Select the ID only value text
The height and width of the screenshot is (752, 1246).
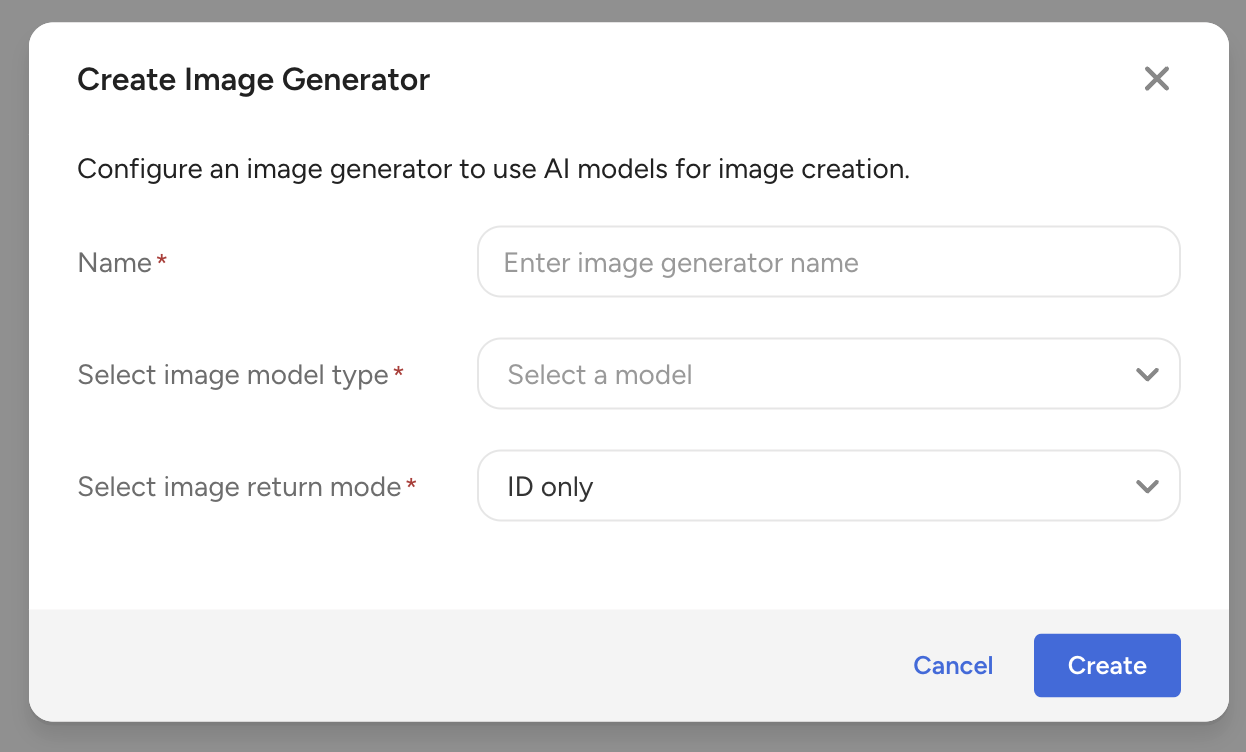click(x=550, y=487)
